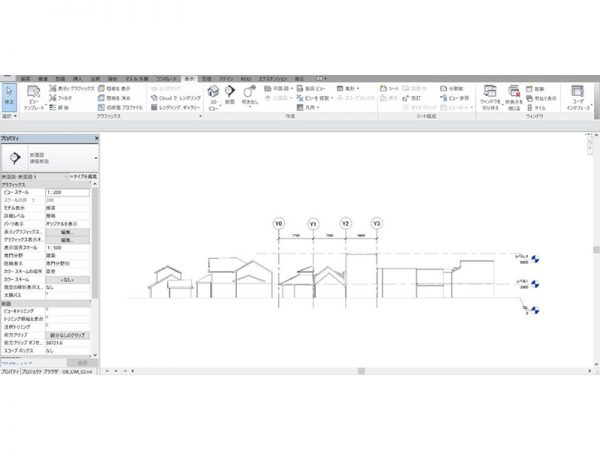
Task: Click the Revisions tool
Action: point(412,98)
